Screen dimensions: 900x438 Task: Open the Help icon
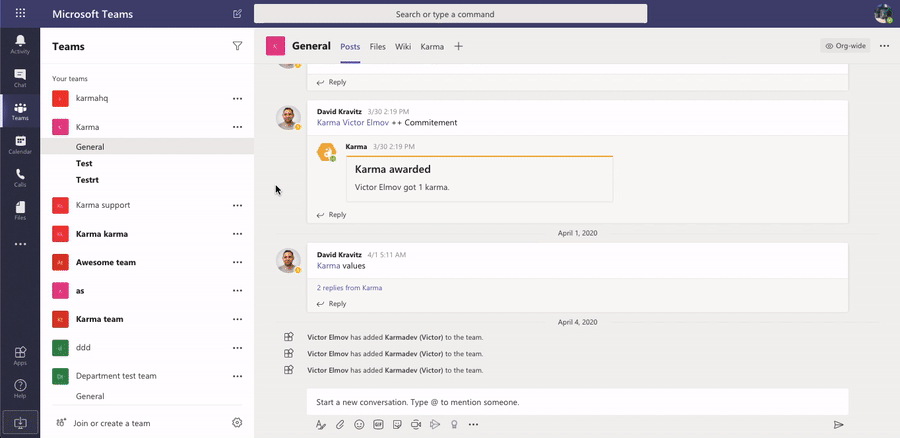click(20, 389)
